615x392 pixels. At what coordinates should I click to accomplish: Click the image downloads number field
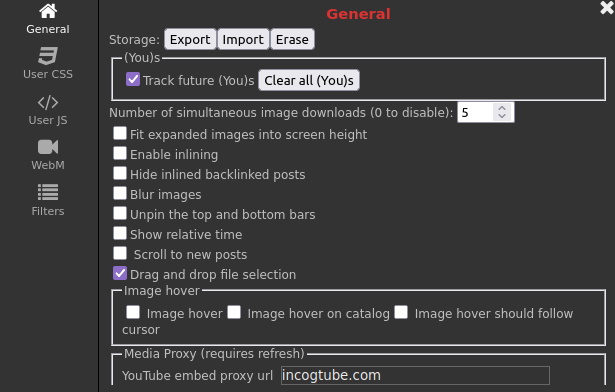click(x=475, y=113)
